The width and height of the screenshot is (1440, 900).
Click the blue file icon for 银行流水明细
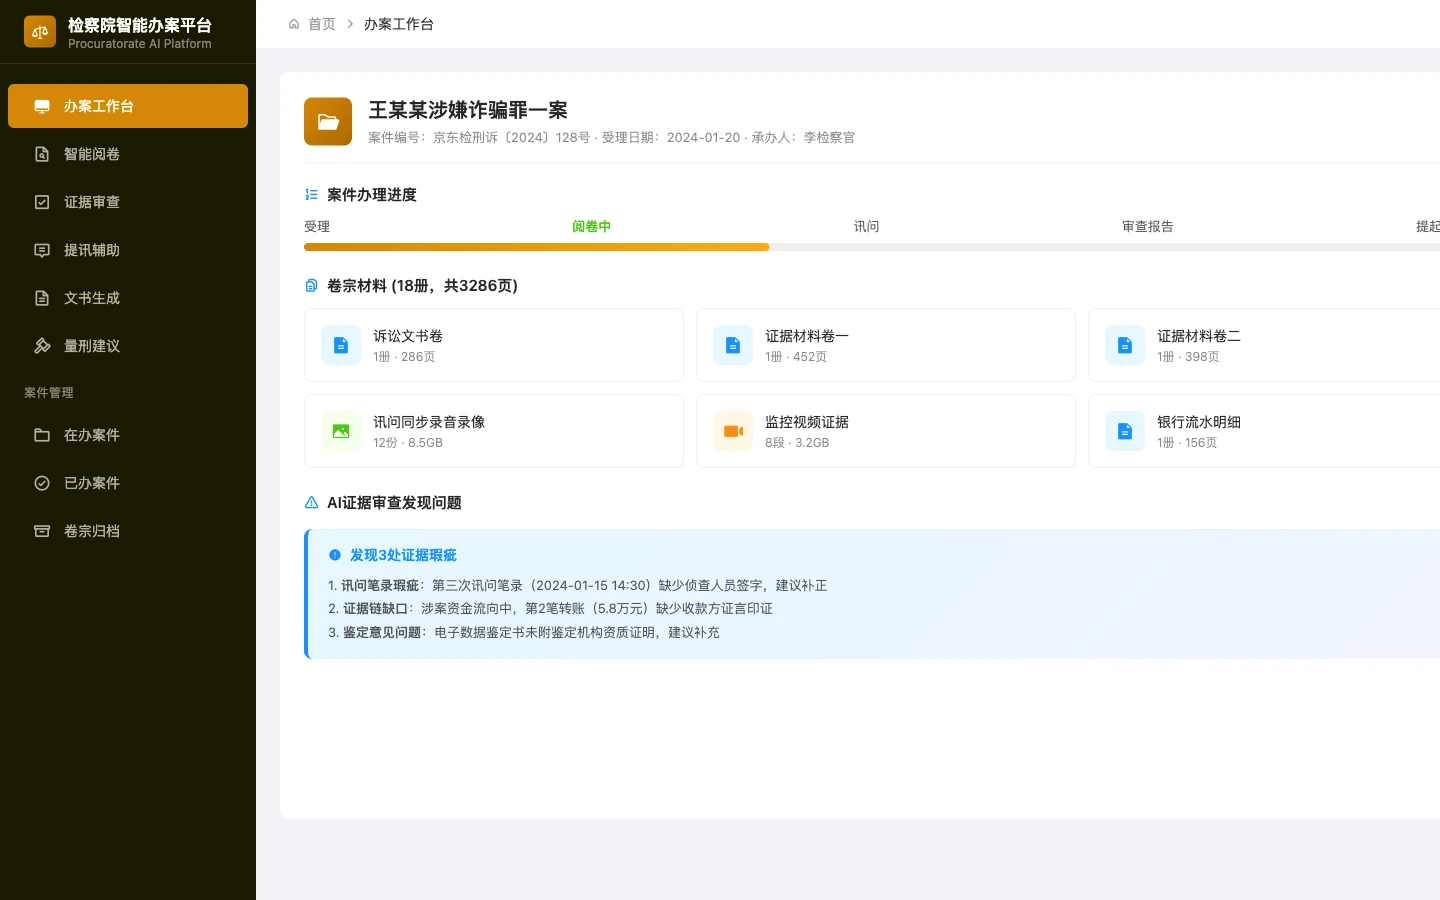point(1125,431)
